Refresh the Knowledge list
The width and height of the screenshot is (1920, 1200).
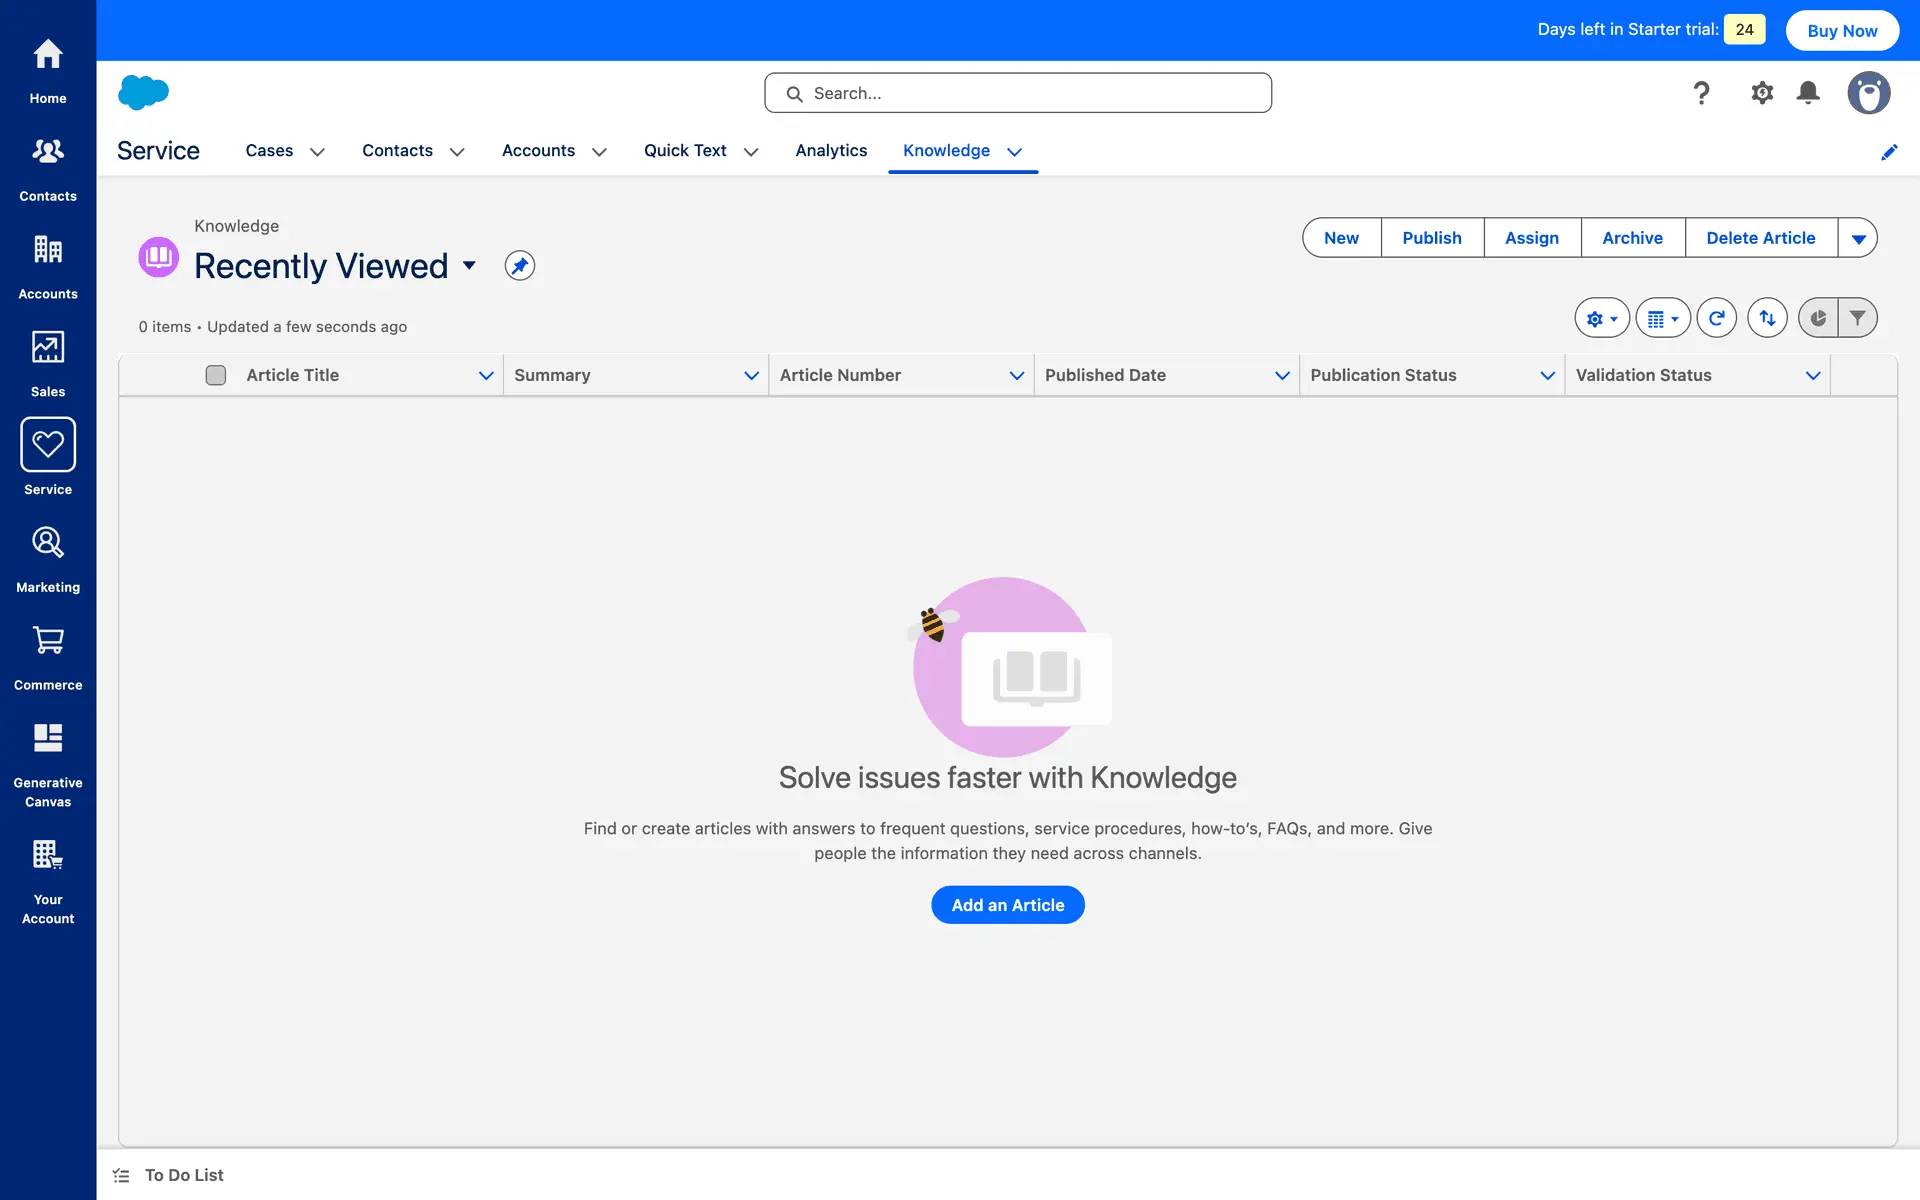[1716, 318]
